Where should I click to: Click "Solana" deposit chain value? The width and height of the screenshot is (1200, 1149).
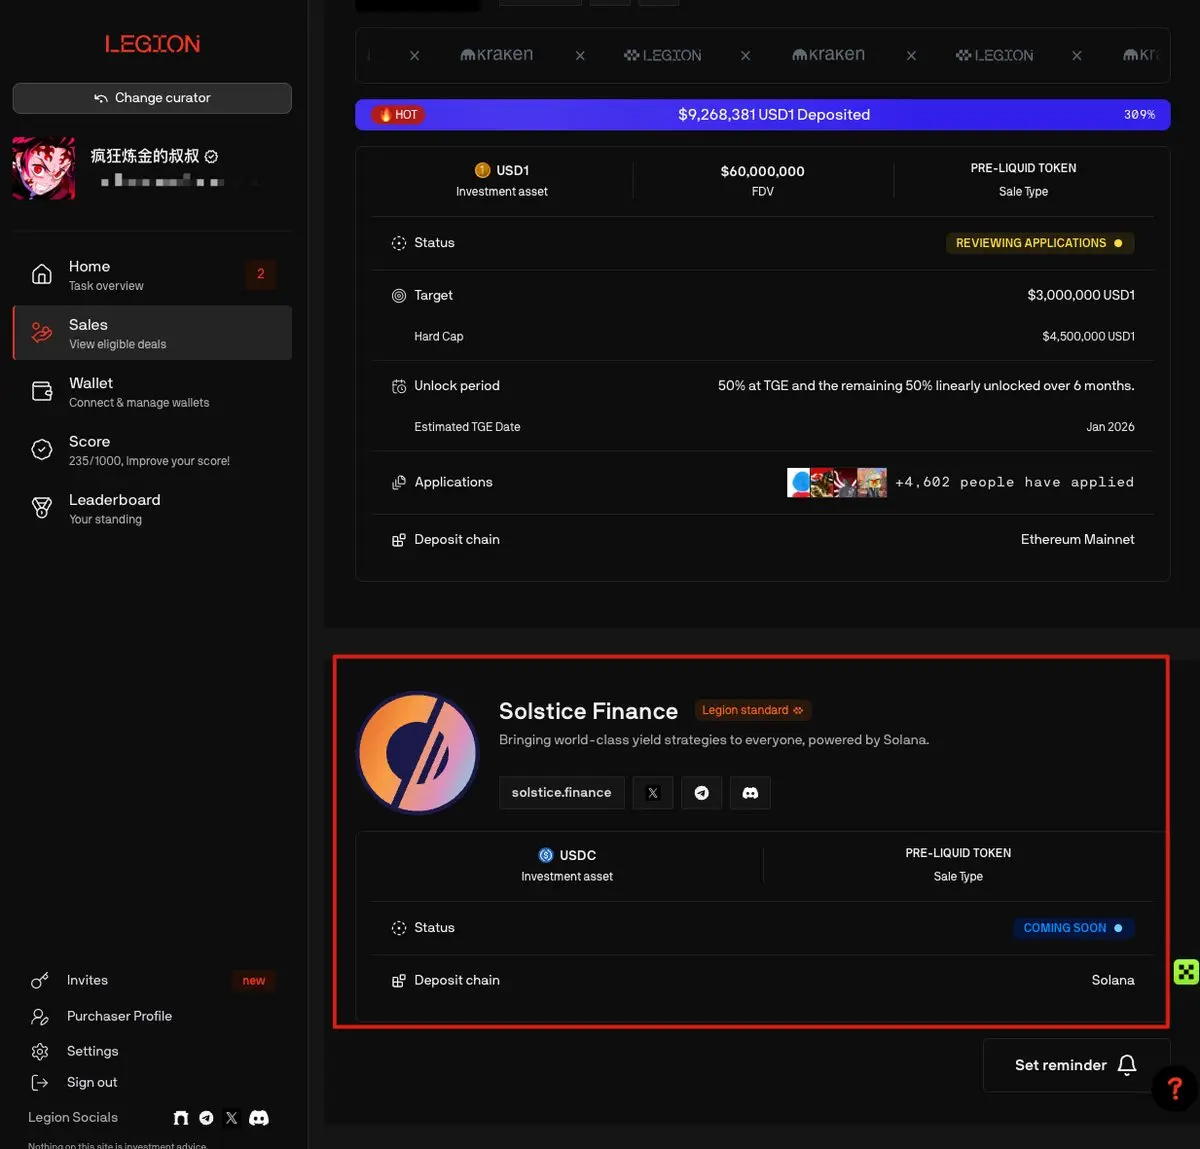pyautogui.click(x=1113, y=980)
